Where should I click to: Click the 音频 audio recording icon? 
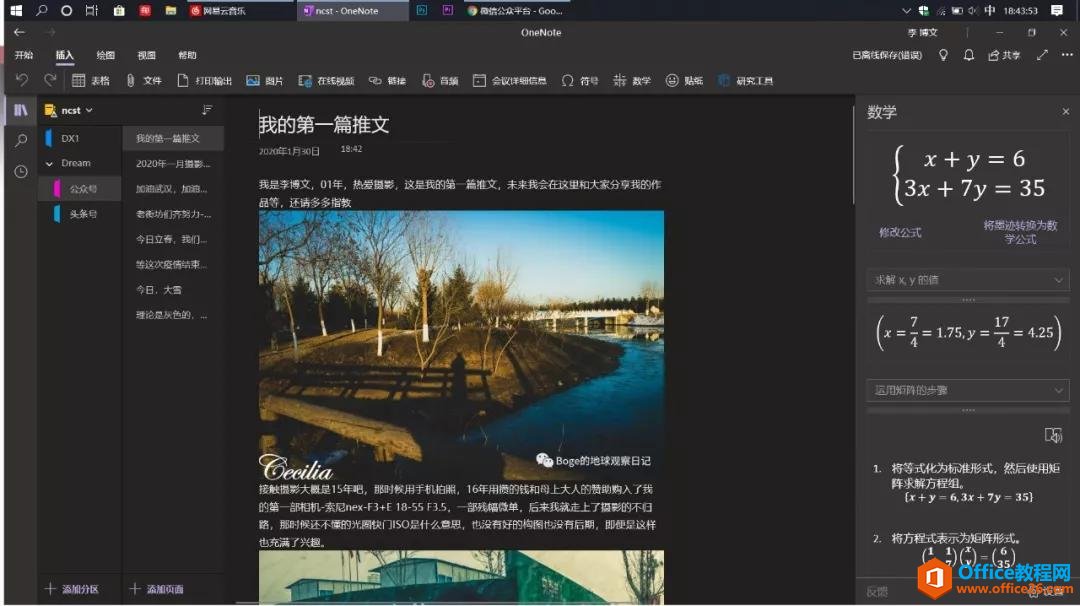click(x=429, y=81)
